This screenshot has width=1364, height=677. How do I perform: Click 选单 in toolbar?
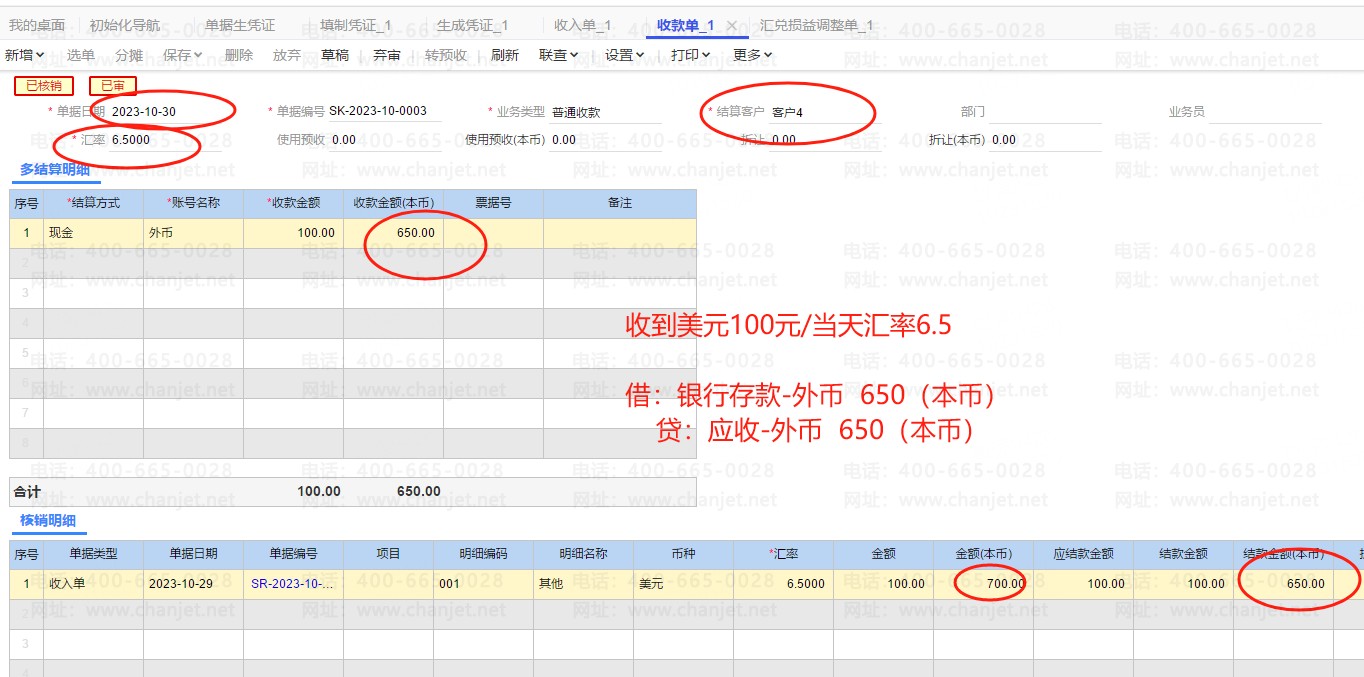(81, 55)
